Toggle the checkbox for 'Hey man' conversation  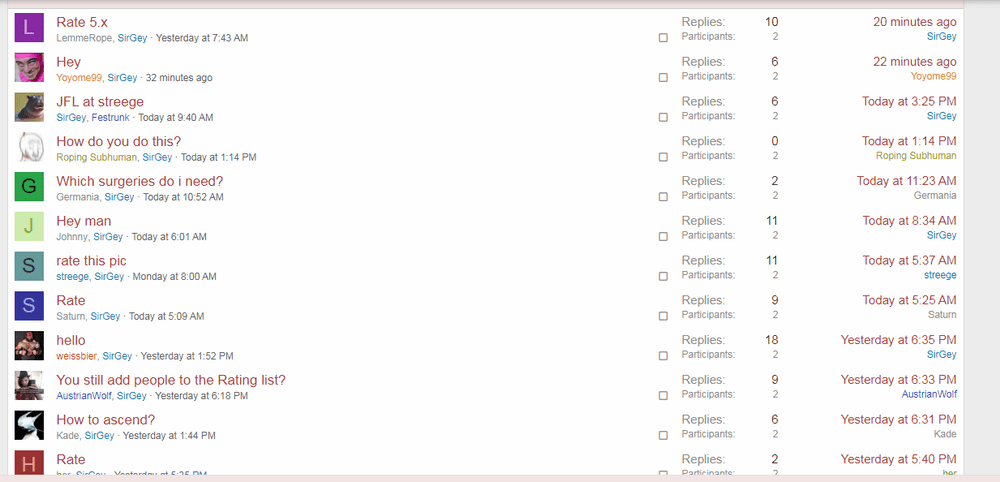click(x=663, y=237)
